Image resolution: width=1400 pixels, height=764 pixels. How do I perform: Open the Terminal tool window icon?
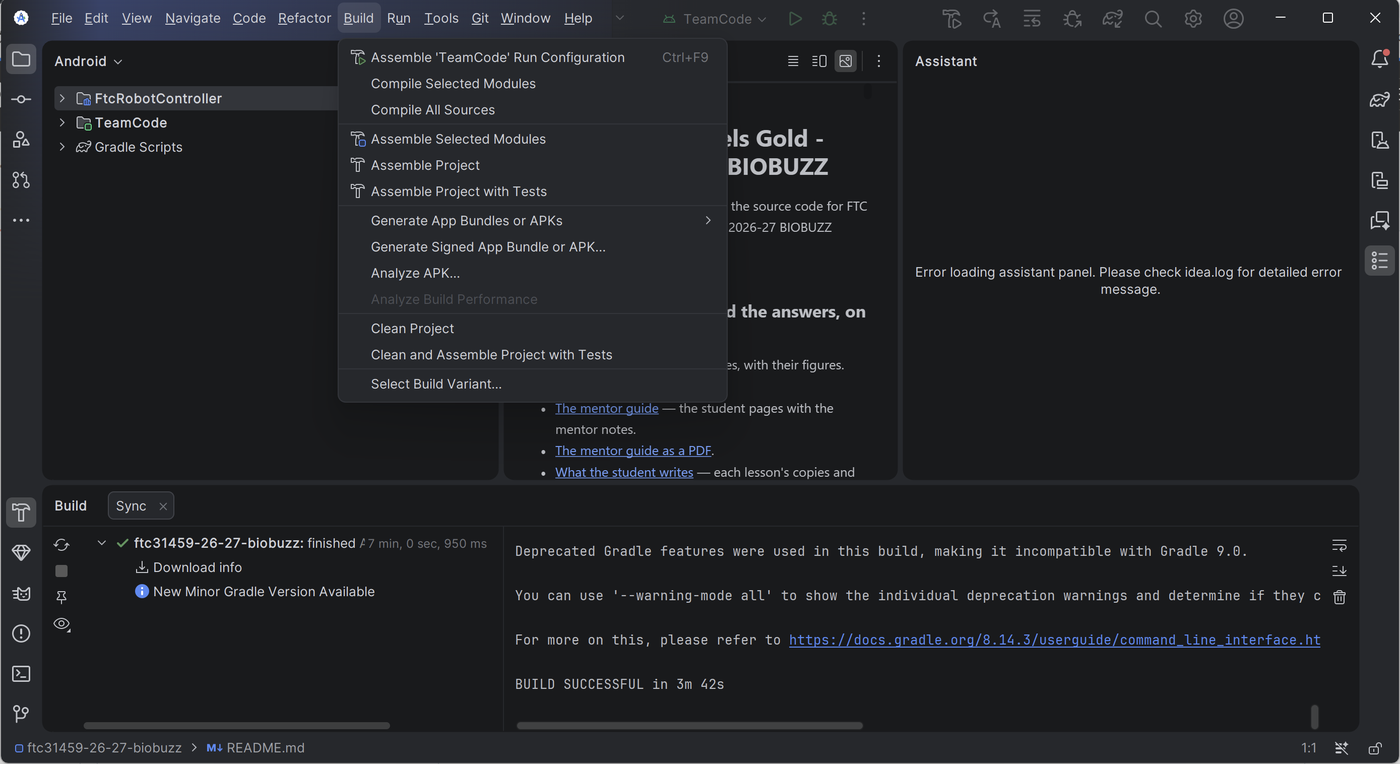coord(21,674)
